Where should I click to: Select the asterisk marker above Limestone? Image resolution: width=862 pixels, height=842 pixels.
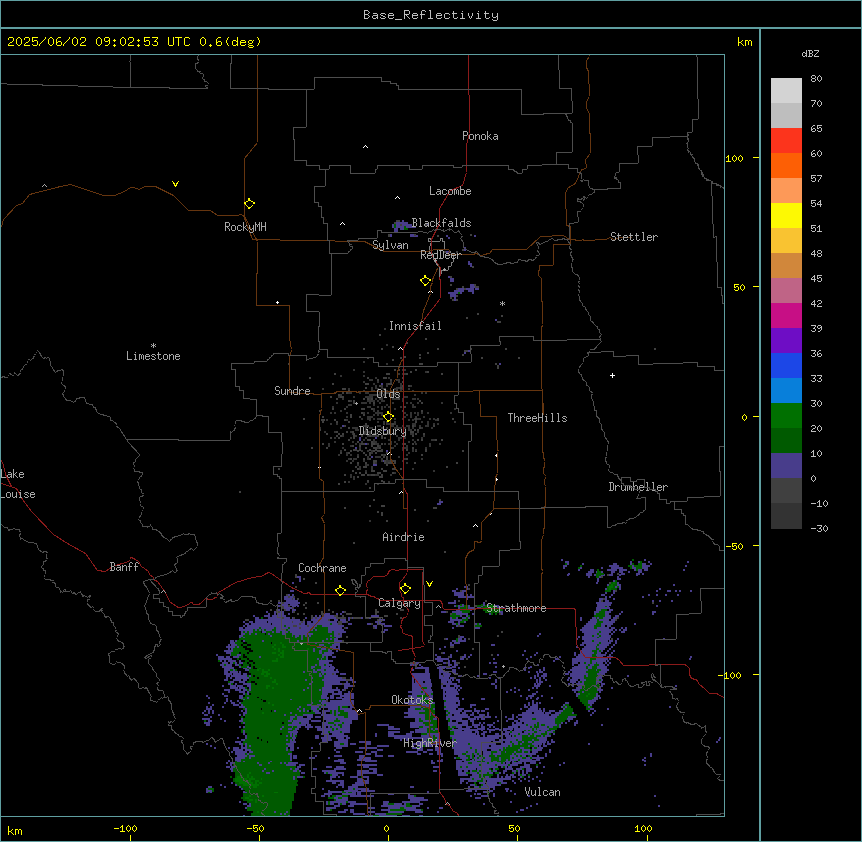[x=153, y=346]
